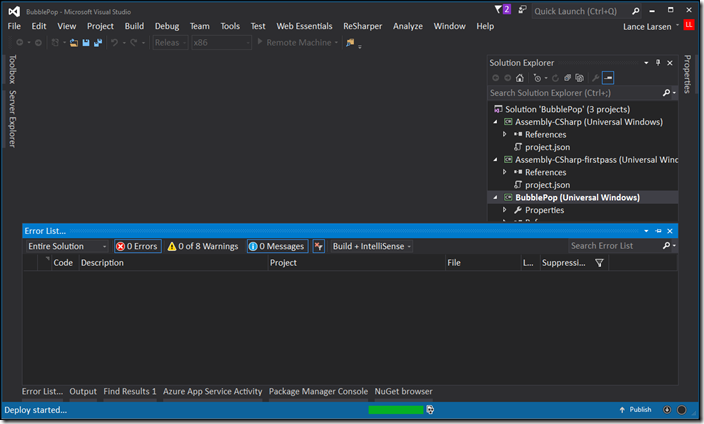
Task: Sort Error List by Description column
Action: (173, 263)
